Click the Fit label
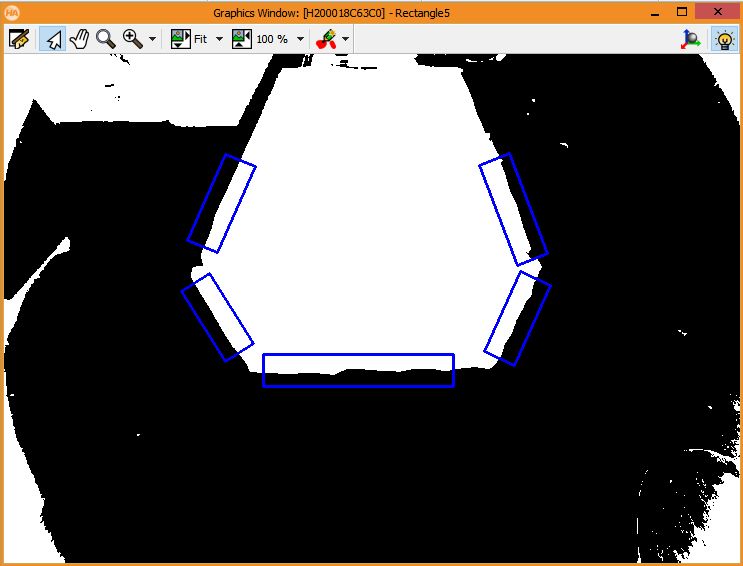This screenshot has width=743, height=566. pos(200,39)
